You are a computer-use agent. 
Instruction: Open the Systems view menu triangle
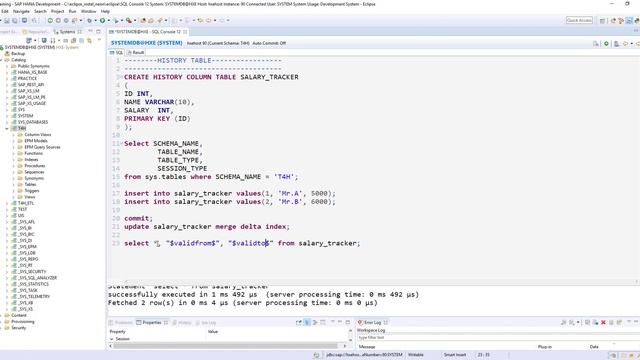click(99, 40)
